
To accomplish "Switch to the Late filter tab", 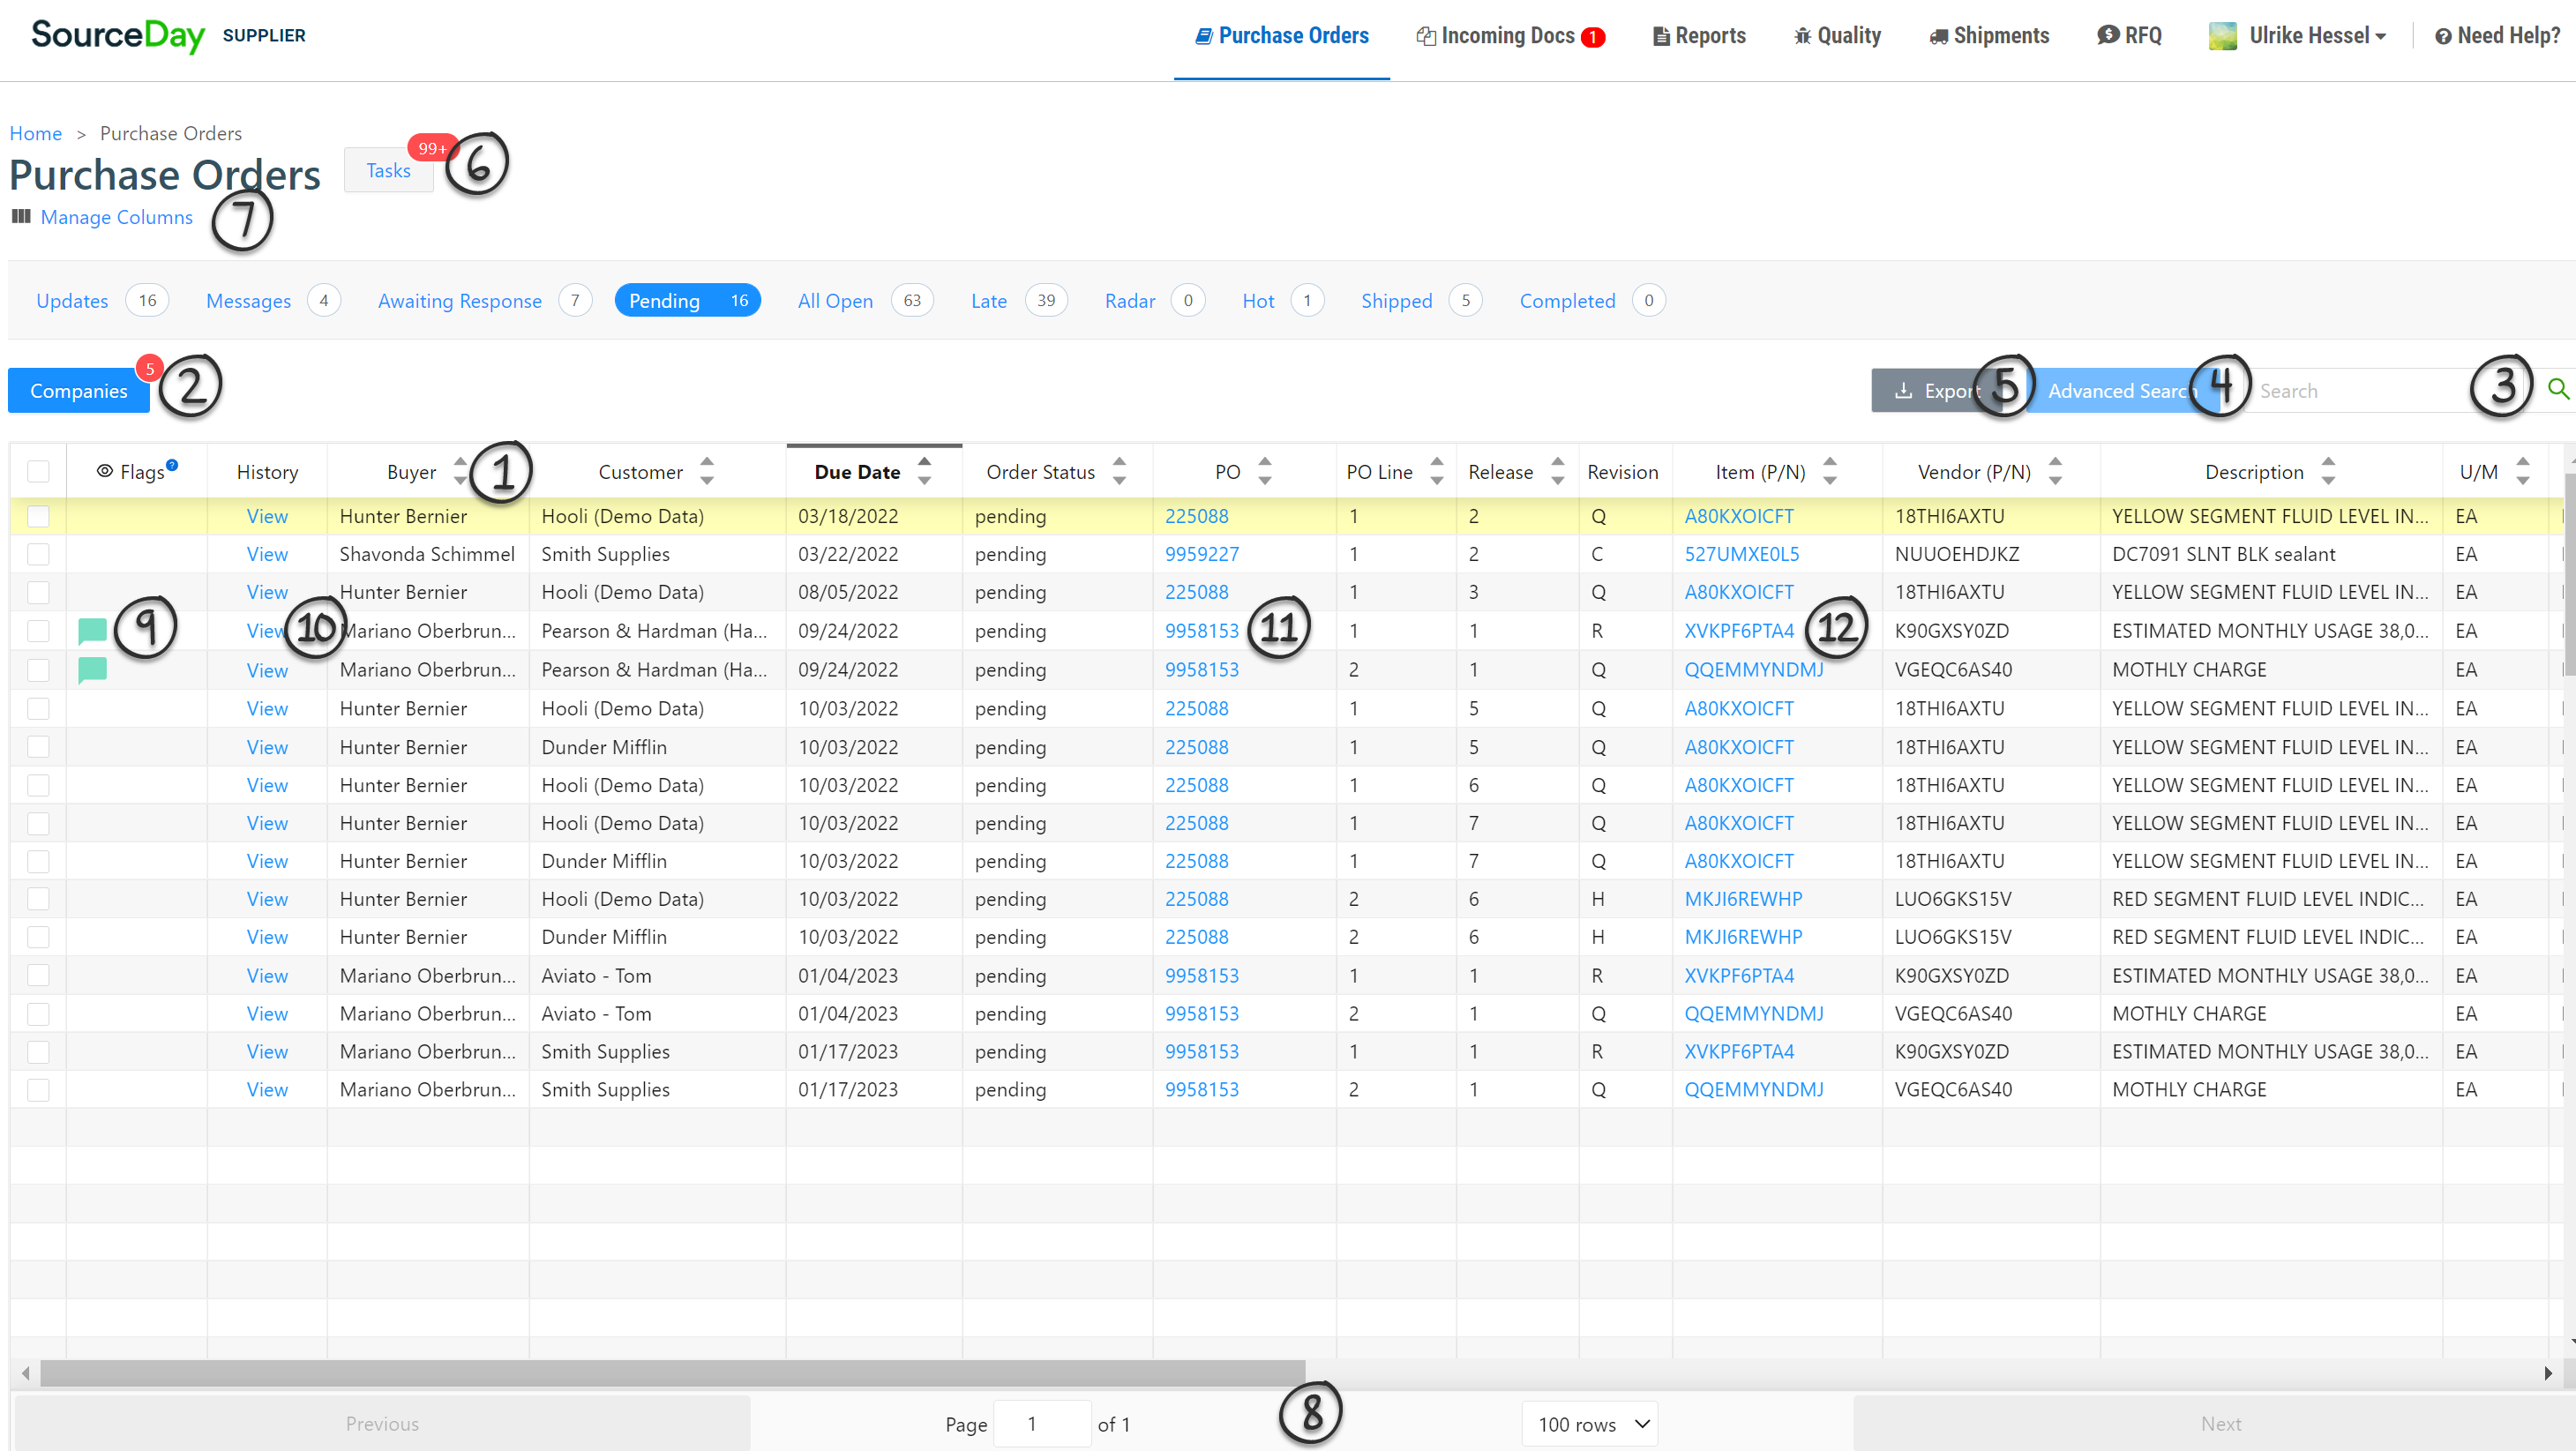I will tap(1019, 301).
